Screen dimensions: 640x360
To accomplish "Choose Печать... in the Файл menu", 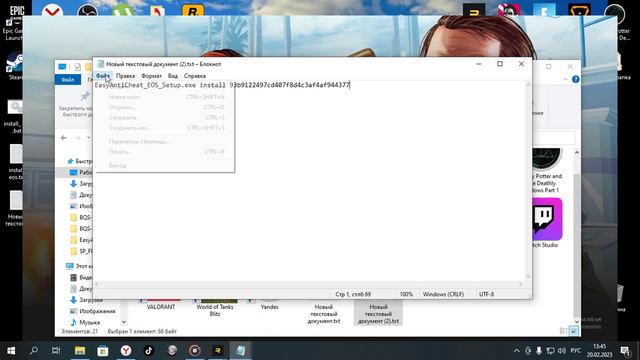I will (165, 152).
